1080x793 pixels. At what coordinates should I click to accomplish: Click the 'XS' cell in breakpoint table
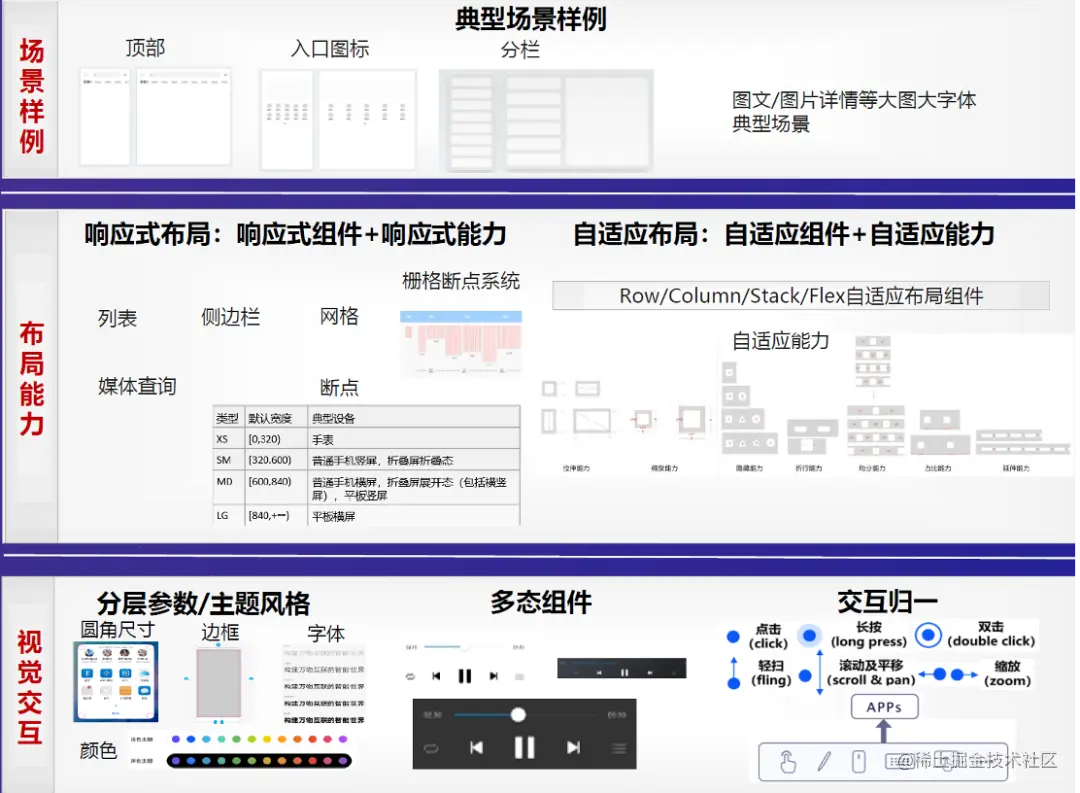pos(229,439)
